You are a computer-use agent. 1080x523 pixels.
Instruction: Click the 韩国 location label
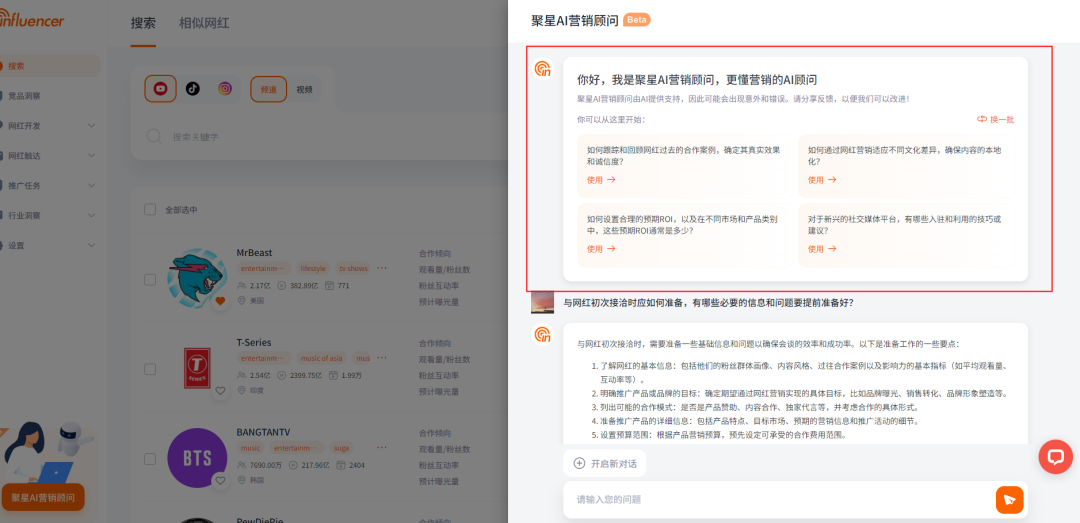(257, 480)
